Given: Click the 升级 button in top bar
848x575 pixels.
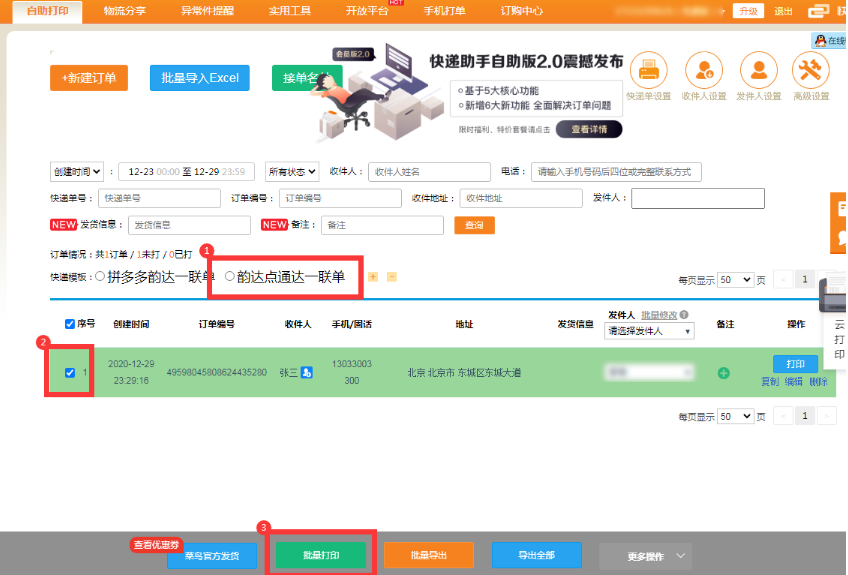Looking at the screenshot, I should 748,11.
